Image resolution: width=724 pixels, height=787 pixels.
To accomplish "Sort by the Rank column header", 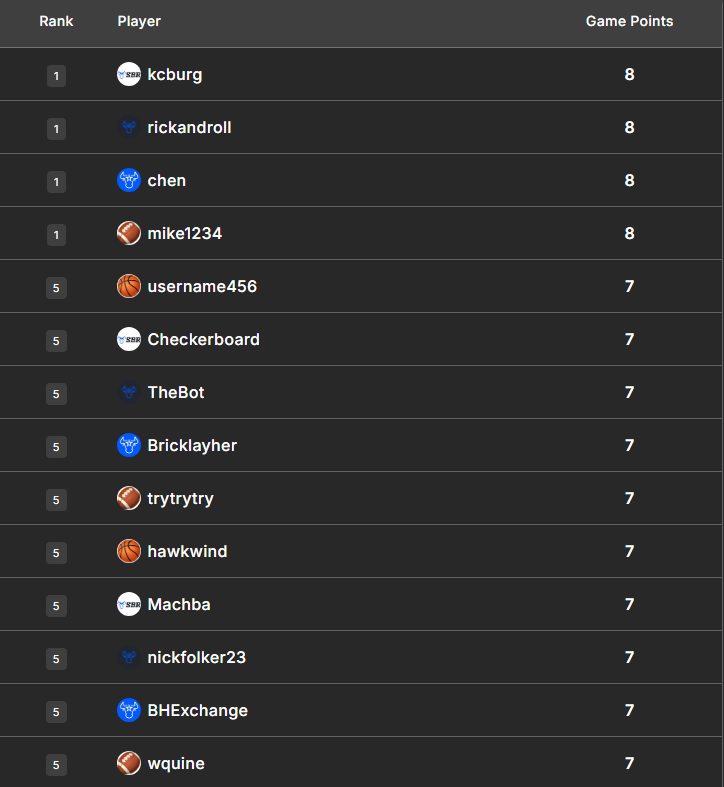I will tap(56, 21).
